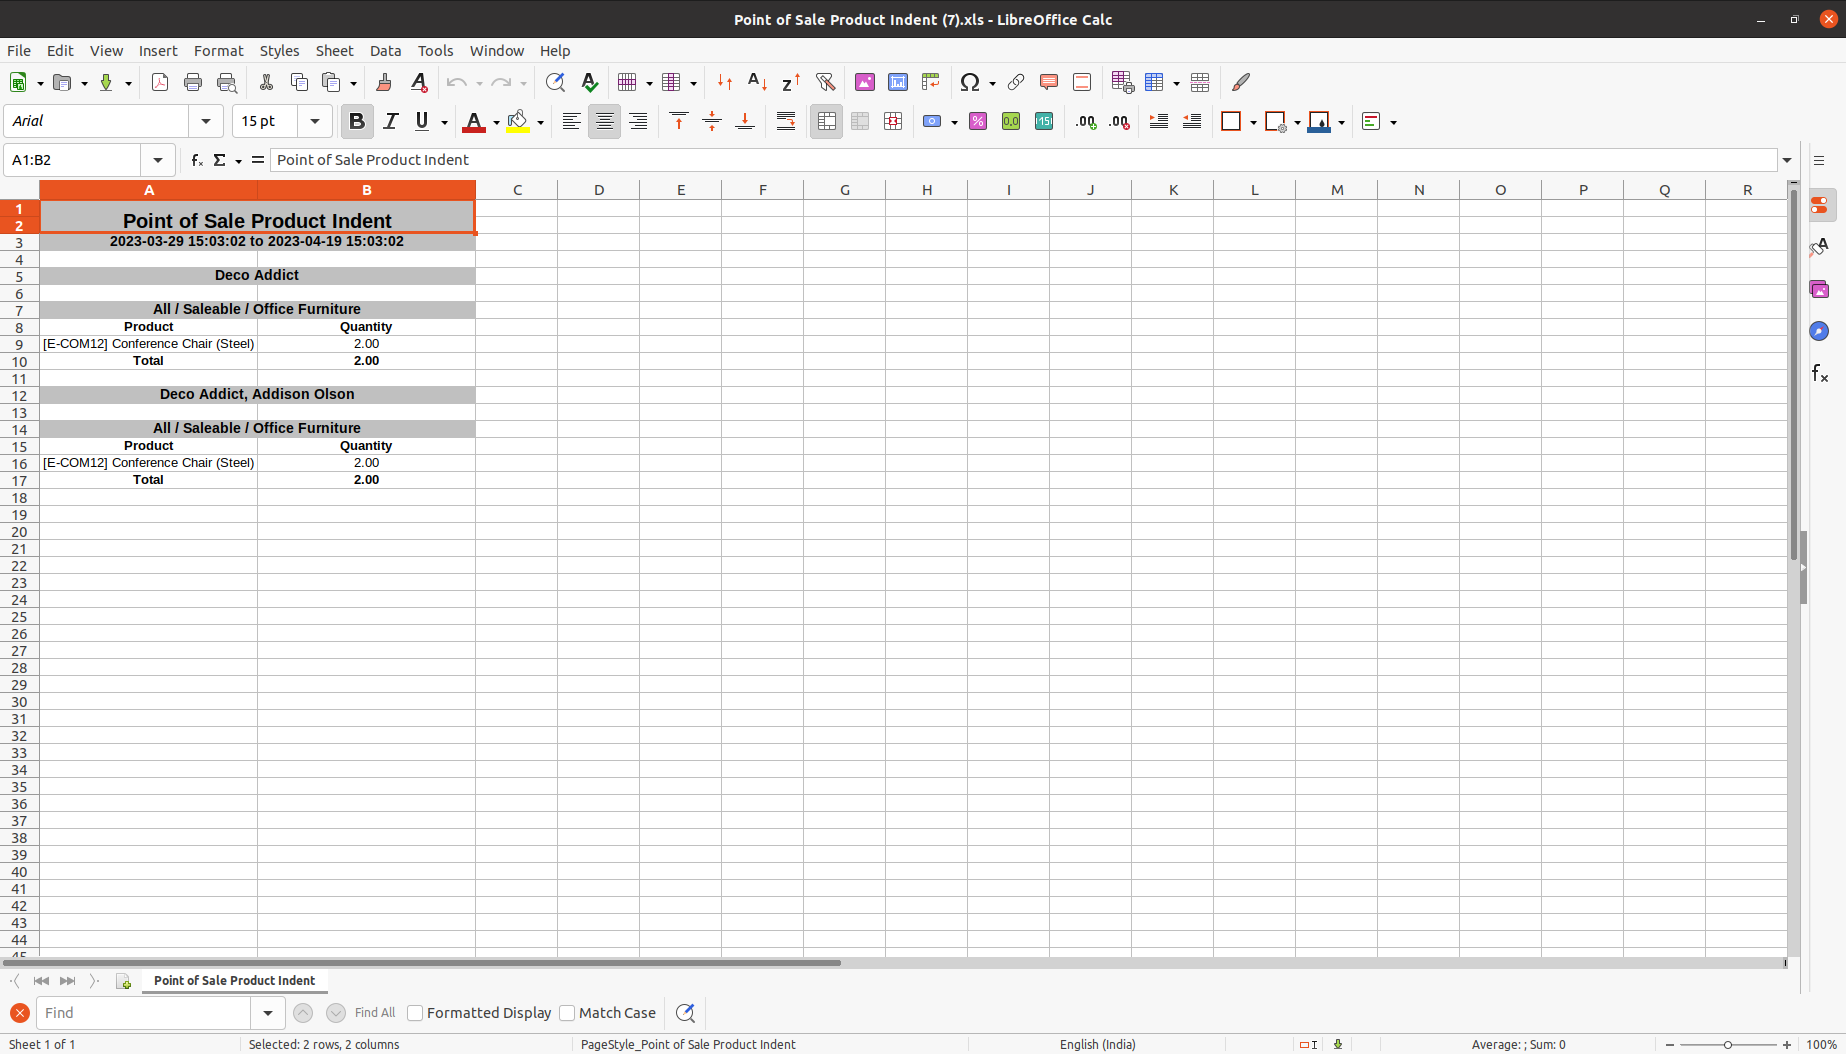Open the Sheet menu
The image size is (1846, 1054).
[334, 51]
